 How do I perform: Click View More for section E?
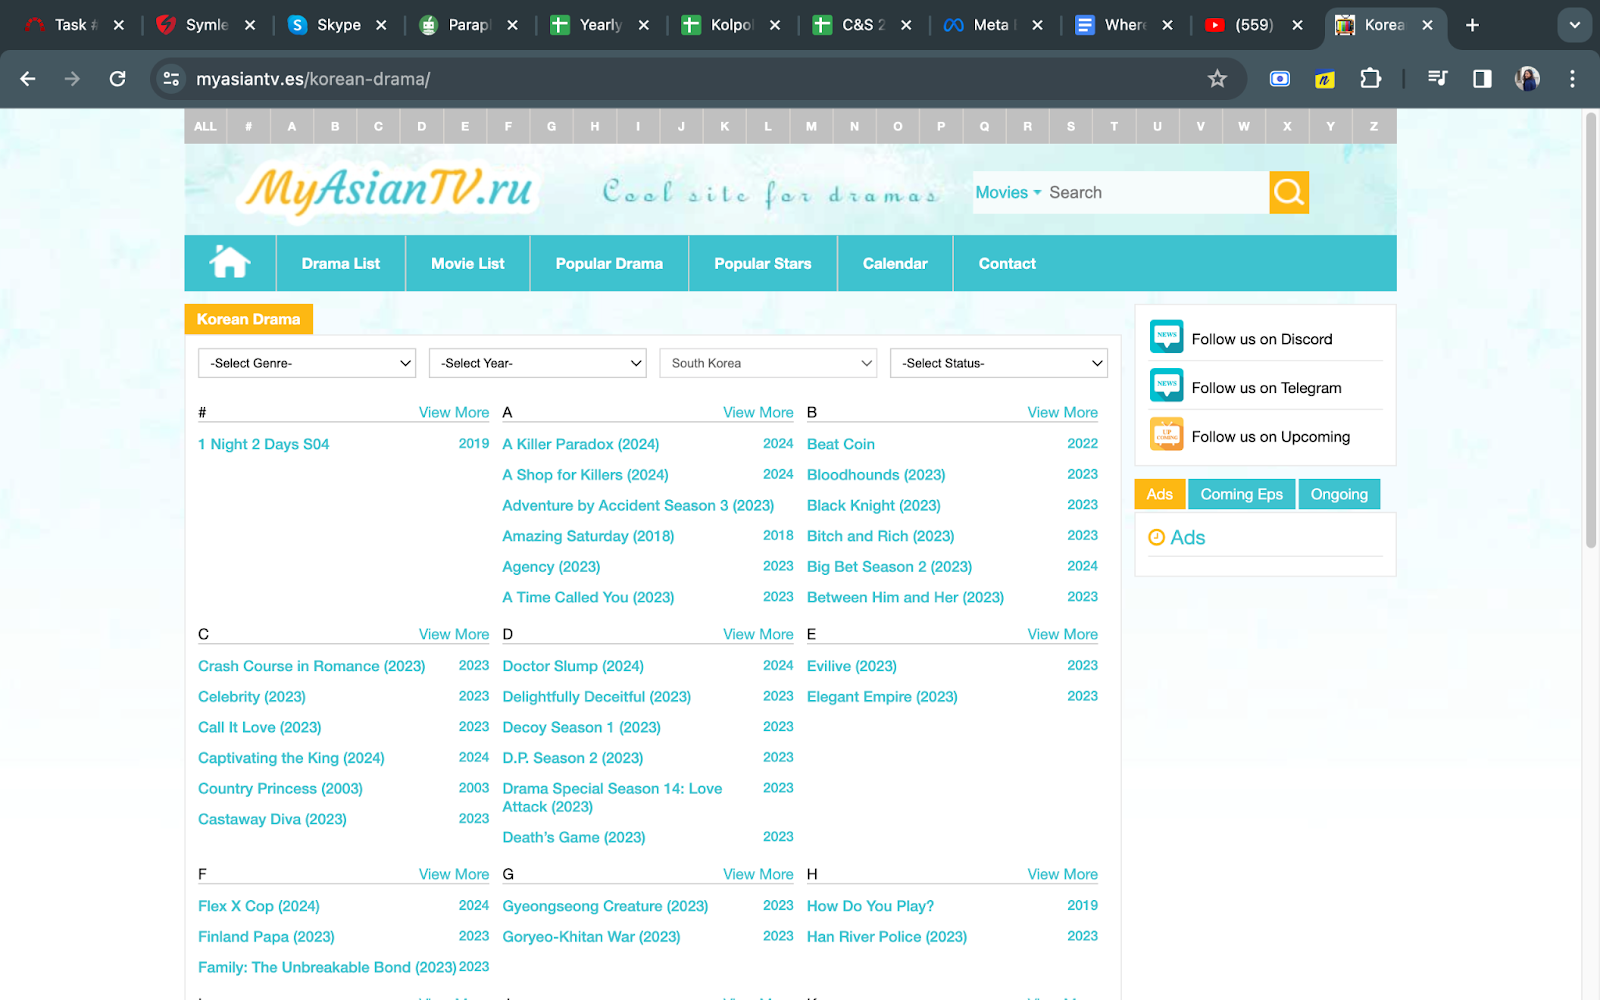tap(1062, 634)
